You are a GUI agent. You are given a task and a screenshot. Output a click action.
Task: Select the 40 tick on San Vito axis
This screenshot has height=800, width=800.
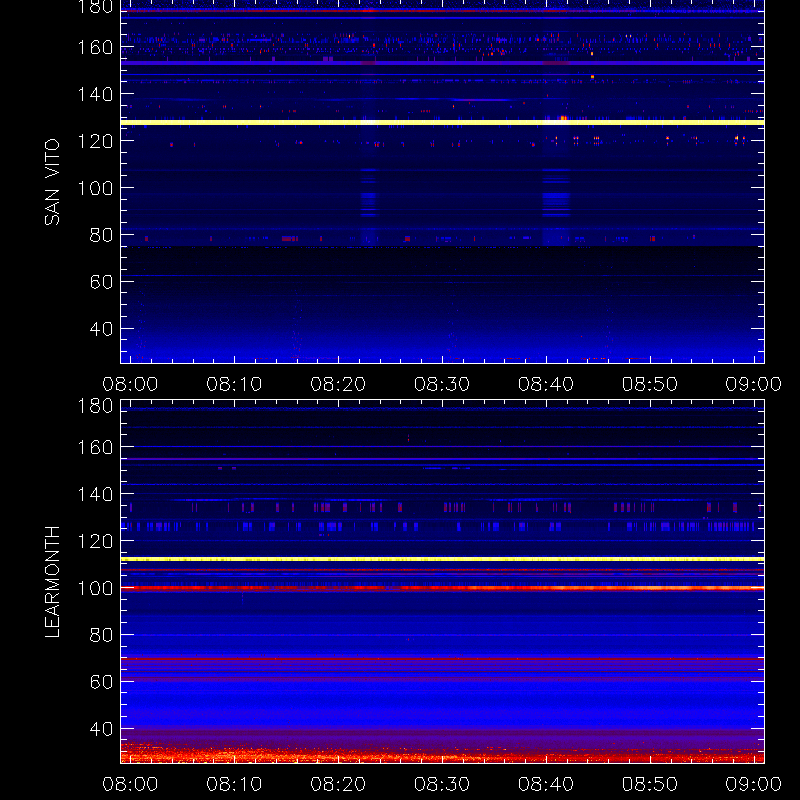point(101,329)
